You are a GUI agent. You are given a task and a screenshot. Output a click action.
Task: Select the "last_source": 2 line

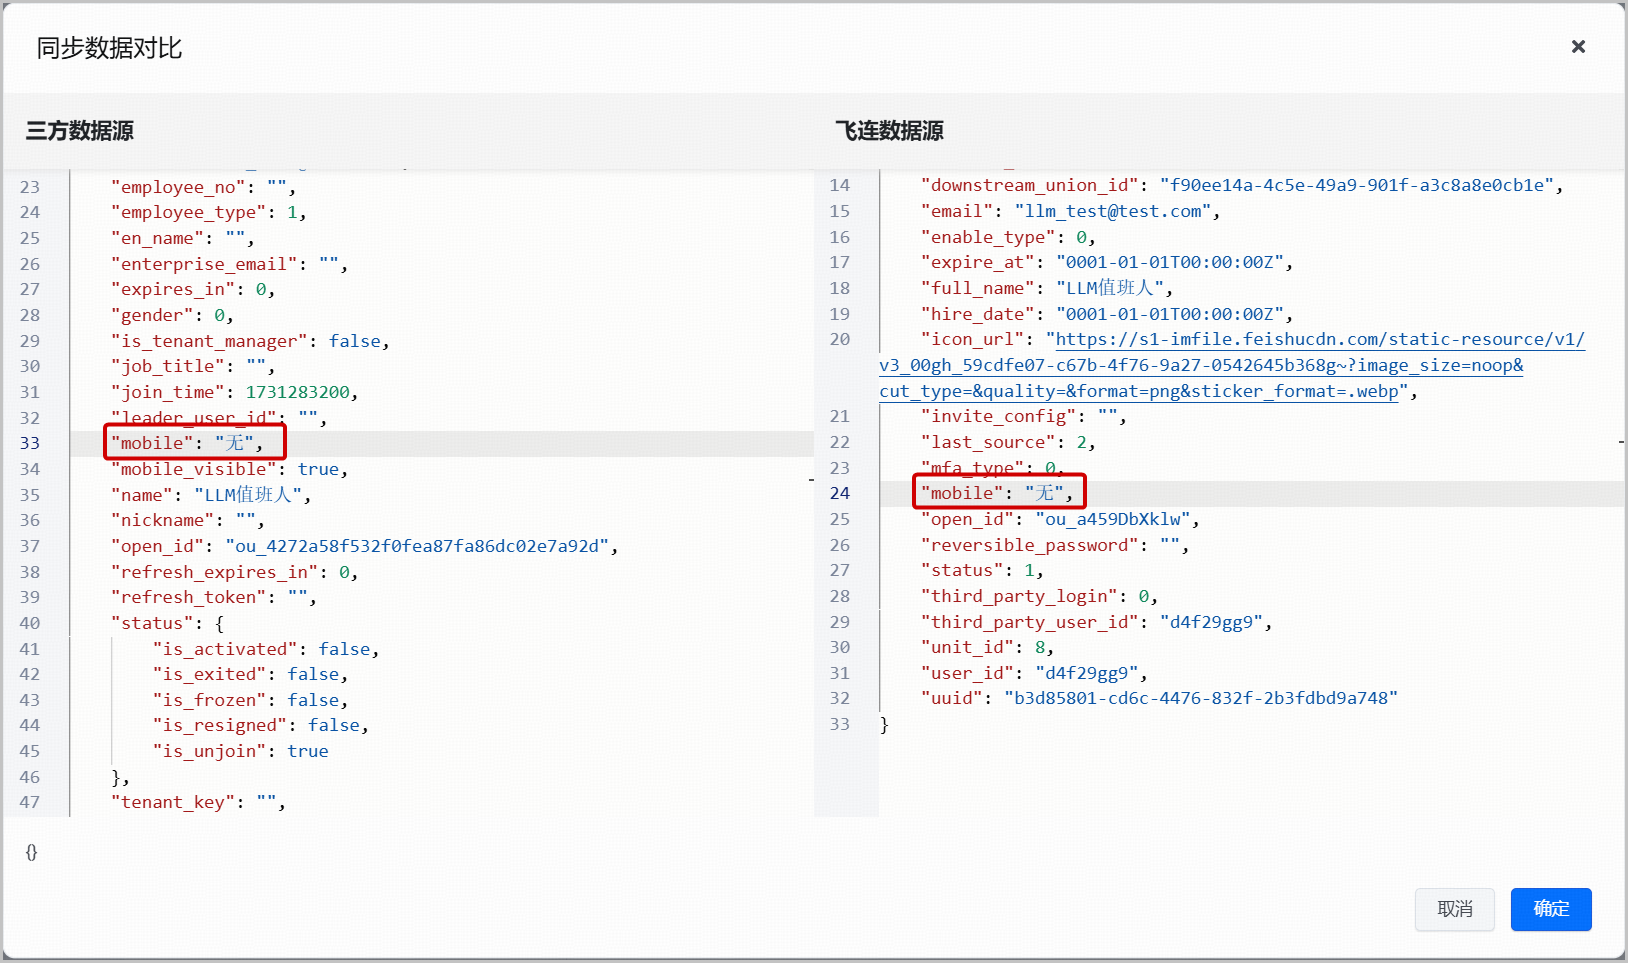pos(1008,442)
